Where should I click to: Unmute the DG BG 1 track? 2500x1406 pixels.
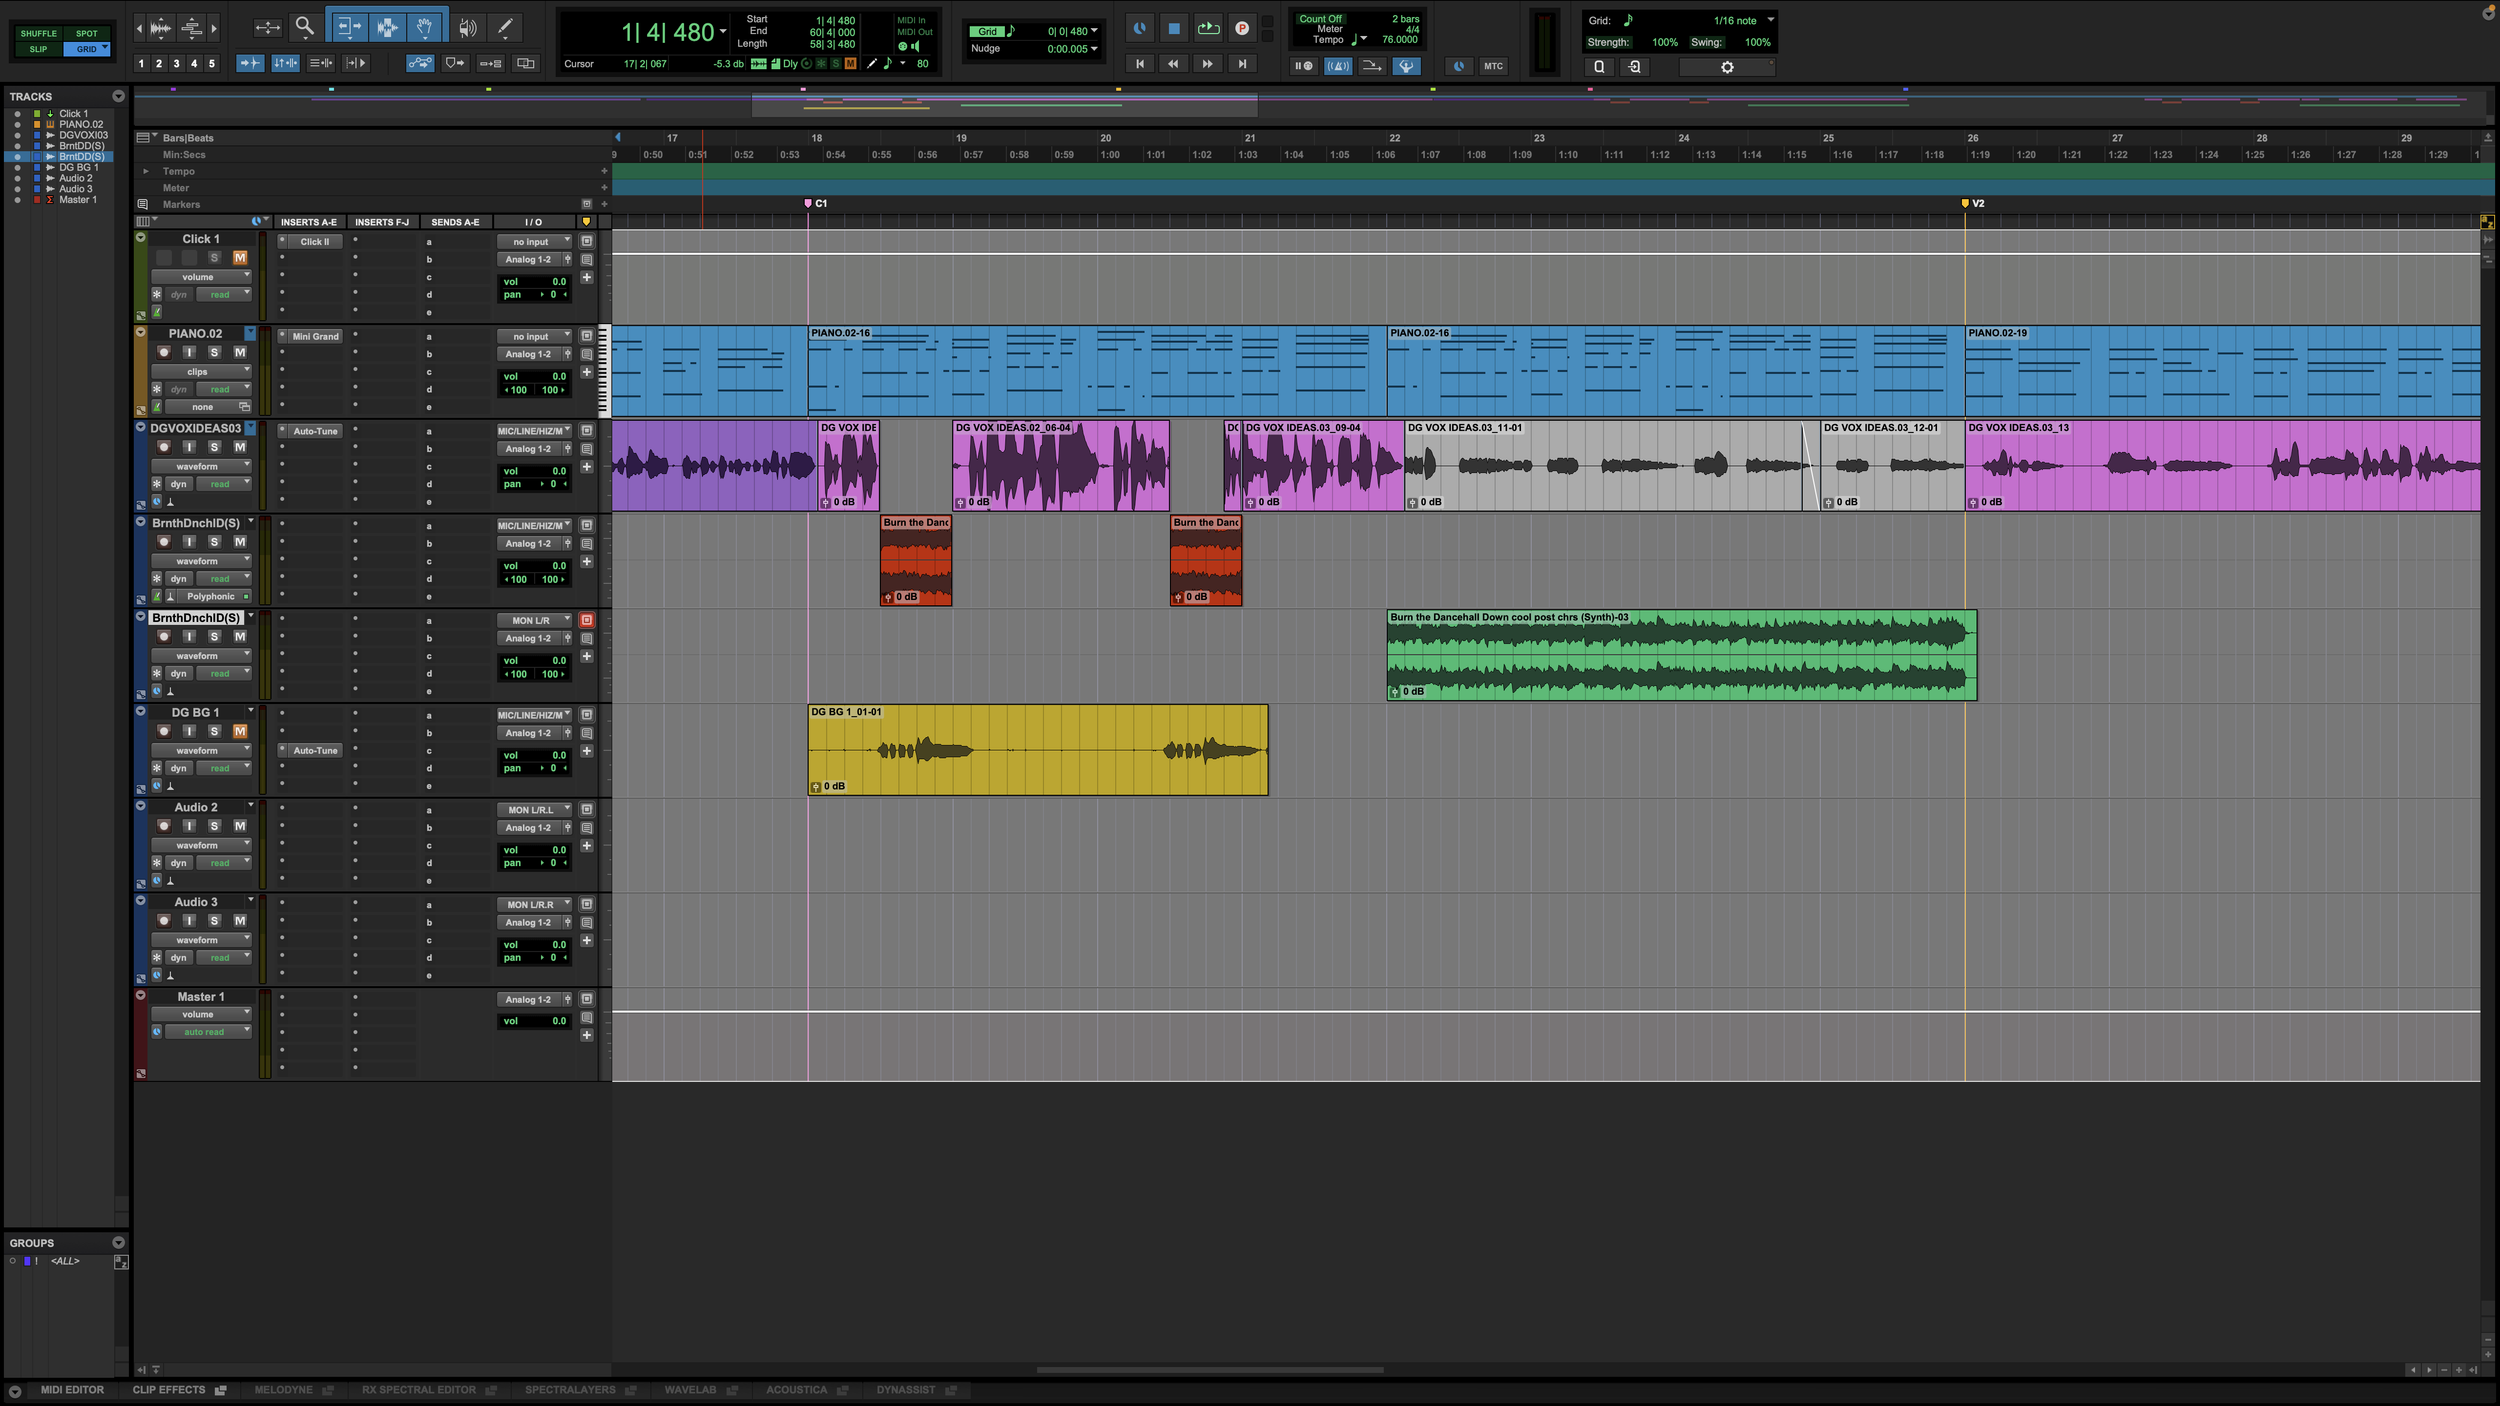coord(240,732)
